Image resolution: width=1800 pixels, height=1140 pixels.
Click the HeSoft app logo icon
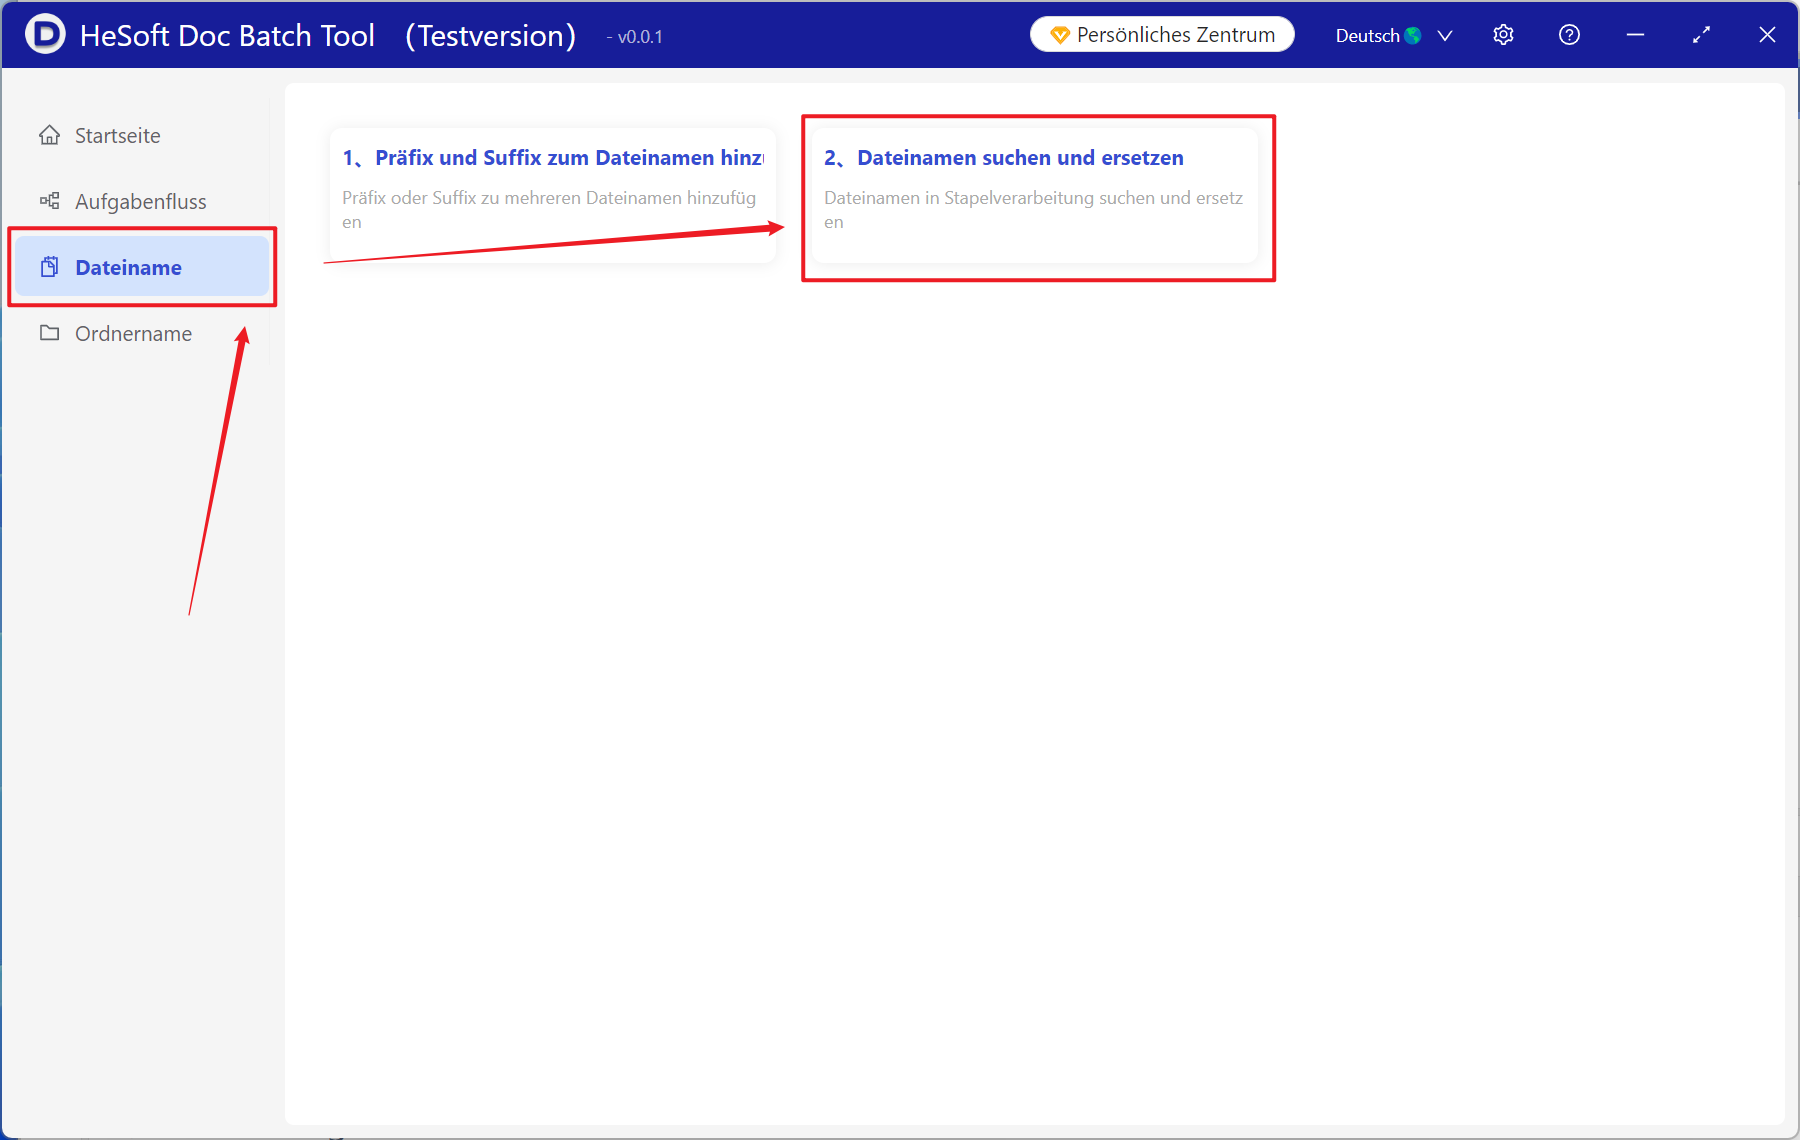(x=45, y=35)
